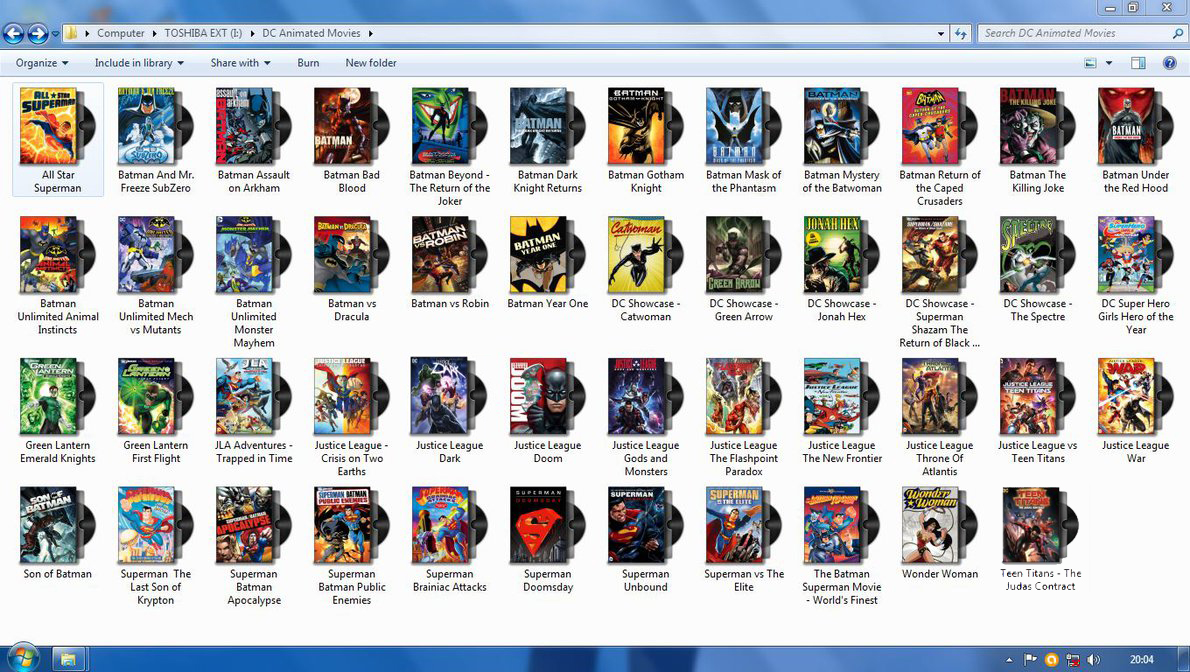Select the Son of Batman folder icon
This screenshot has height=672, width=1190.
[x=57, y=525]
